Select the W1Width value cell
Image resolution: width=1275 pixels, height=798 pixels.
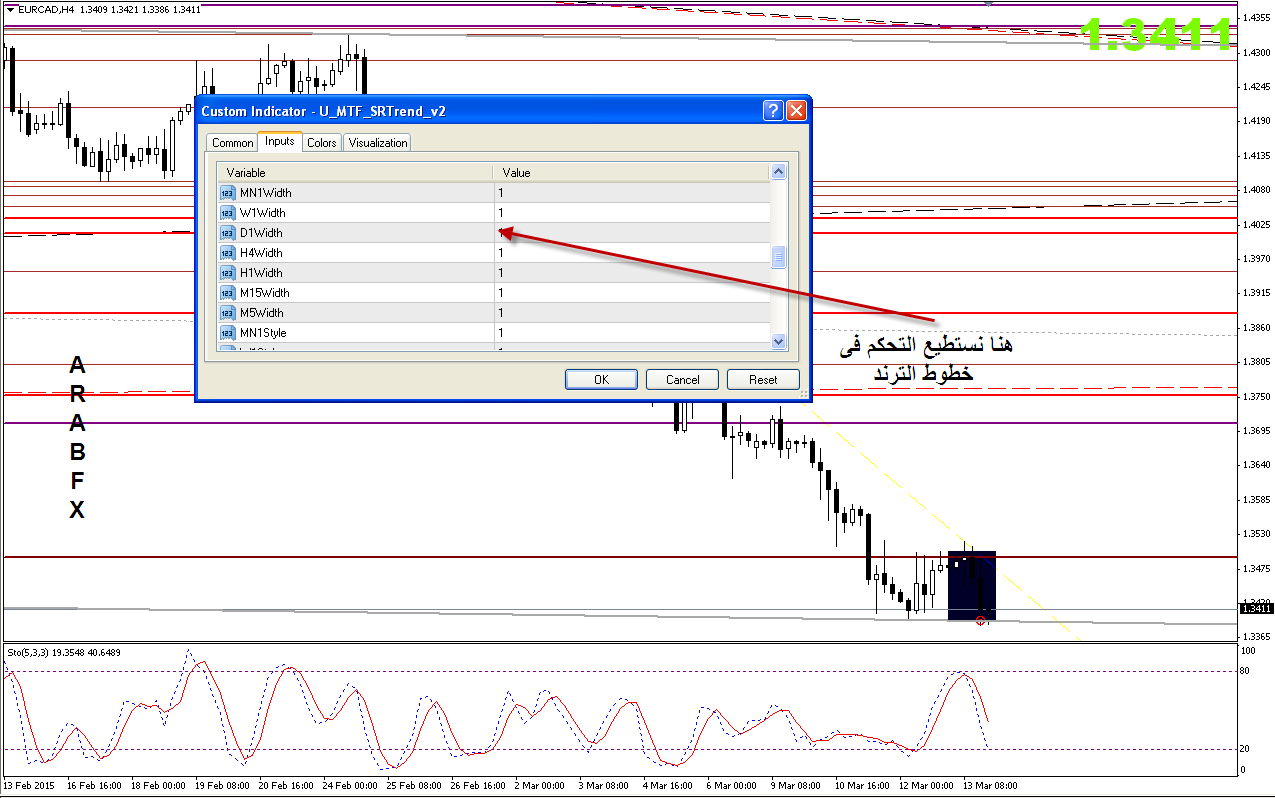pyautogui.click(x=633, y=212)
